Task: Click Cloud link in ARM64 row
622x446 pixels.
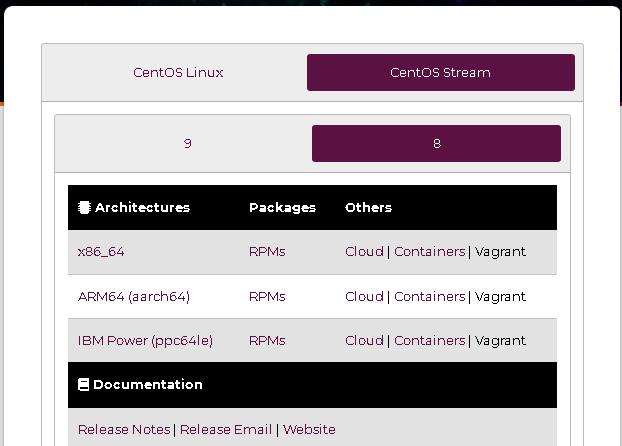Action: (x=364, y=297)
